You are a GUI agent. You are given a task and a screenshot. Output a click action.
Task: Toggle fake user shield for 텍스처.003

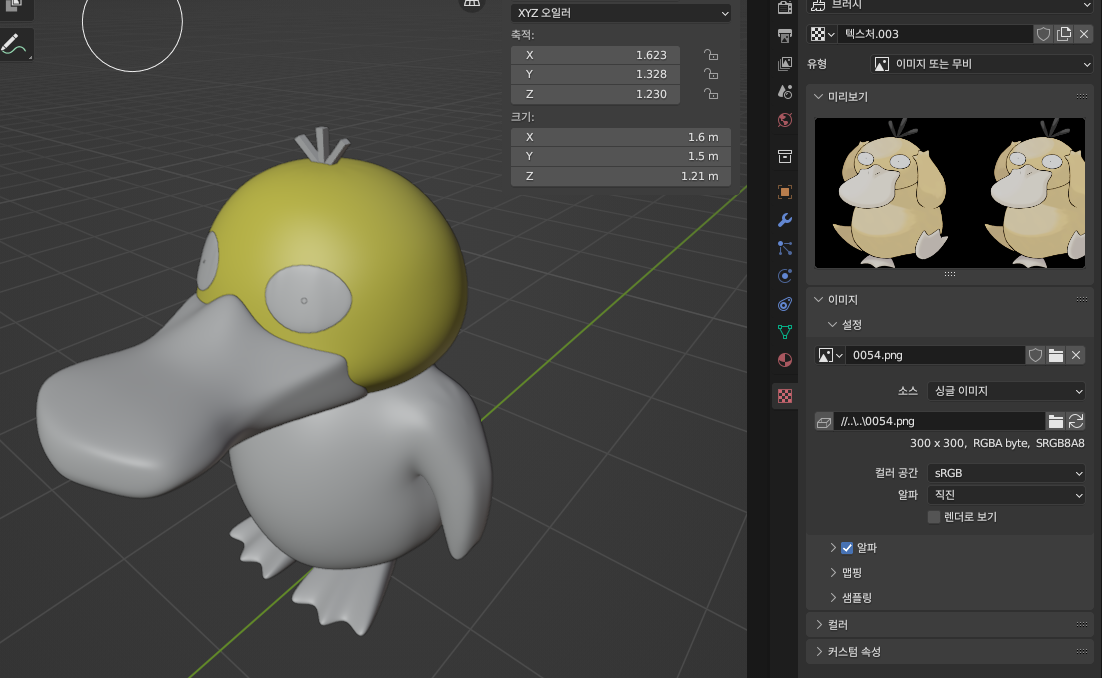[1043, 34]
